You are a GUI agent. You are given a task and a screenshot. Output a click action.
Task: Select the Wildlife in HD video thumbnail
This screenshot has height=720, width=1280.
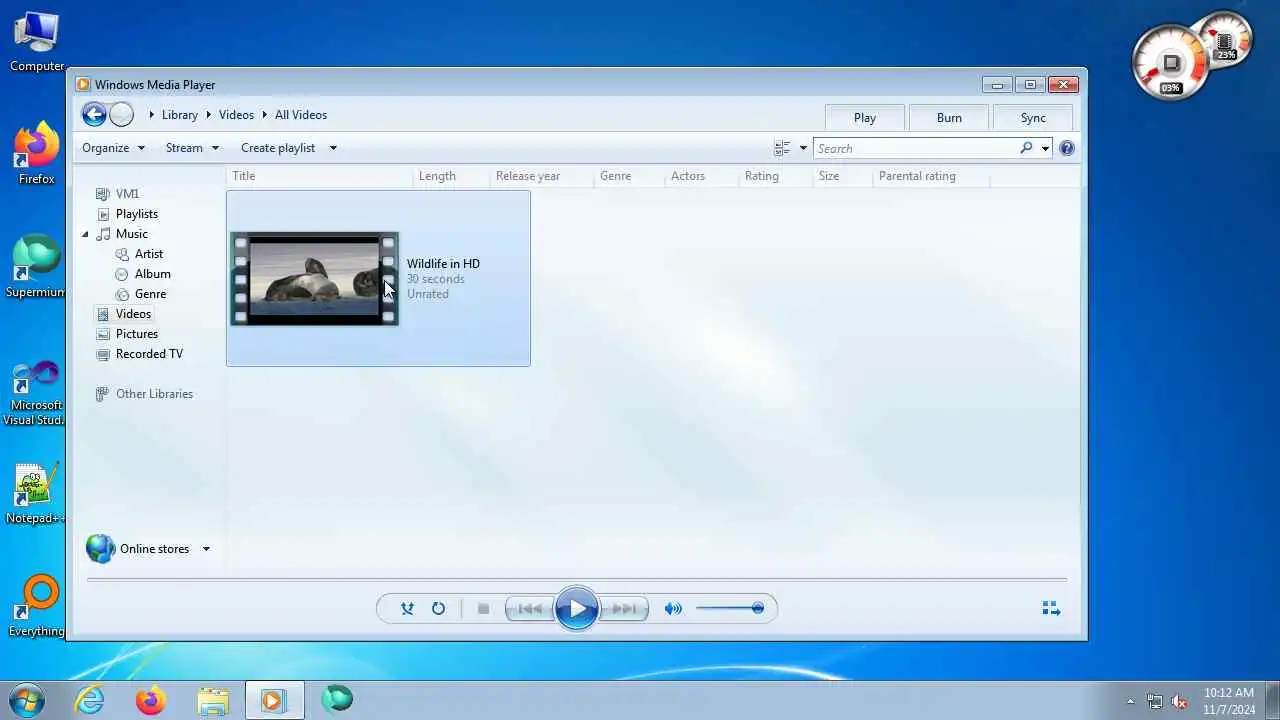tap(314, 279)
